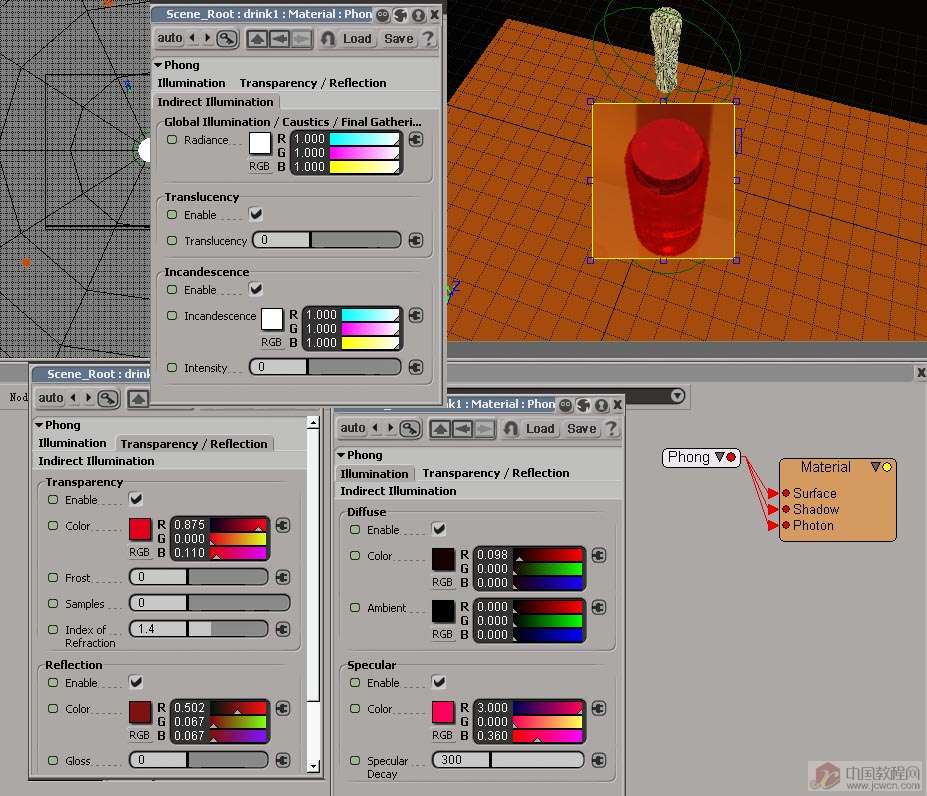
Task: Click the scroll-down arrow in the Transparency window
Action: tap(313, 767)
